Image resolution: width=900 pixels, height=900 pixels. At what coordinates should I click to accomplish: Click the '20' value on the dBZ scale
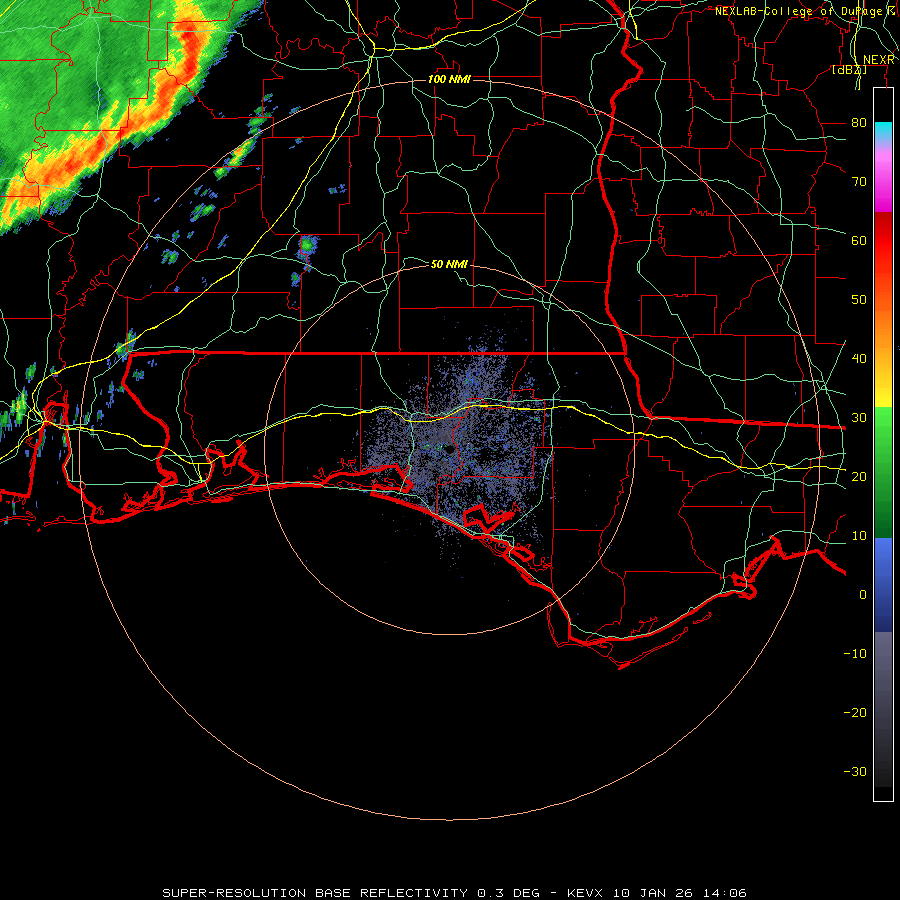pyautogui.click(x=859, y=476)
